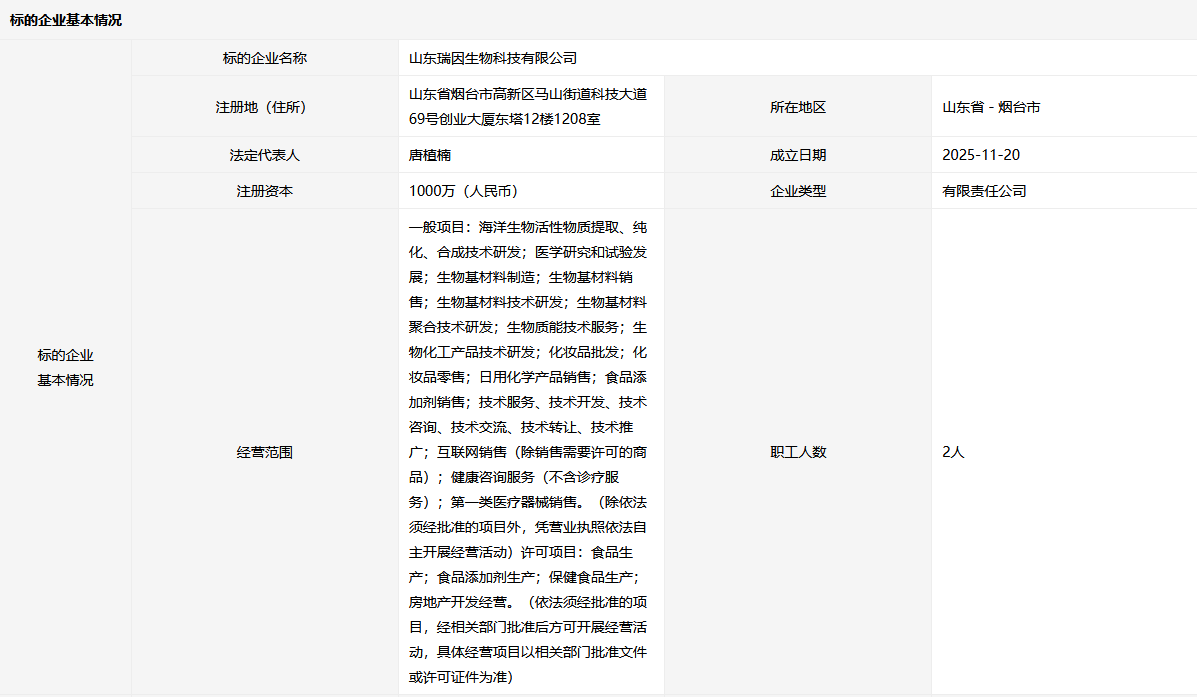This screenshot has height=697, width=1197.
Task: Click the side header 标的企业 基本情况
Action: [66, 367]
